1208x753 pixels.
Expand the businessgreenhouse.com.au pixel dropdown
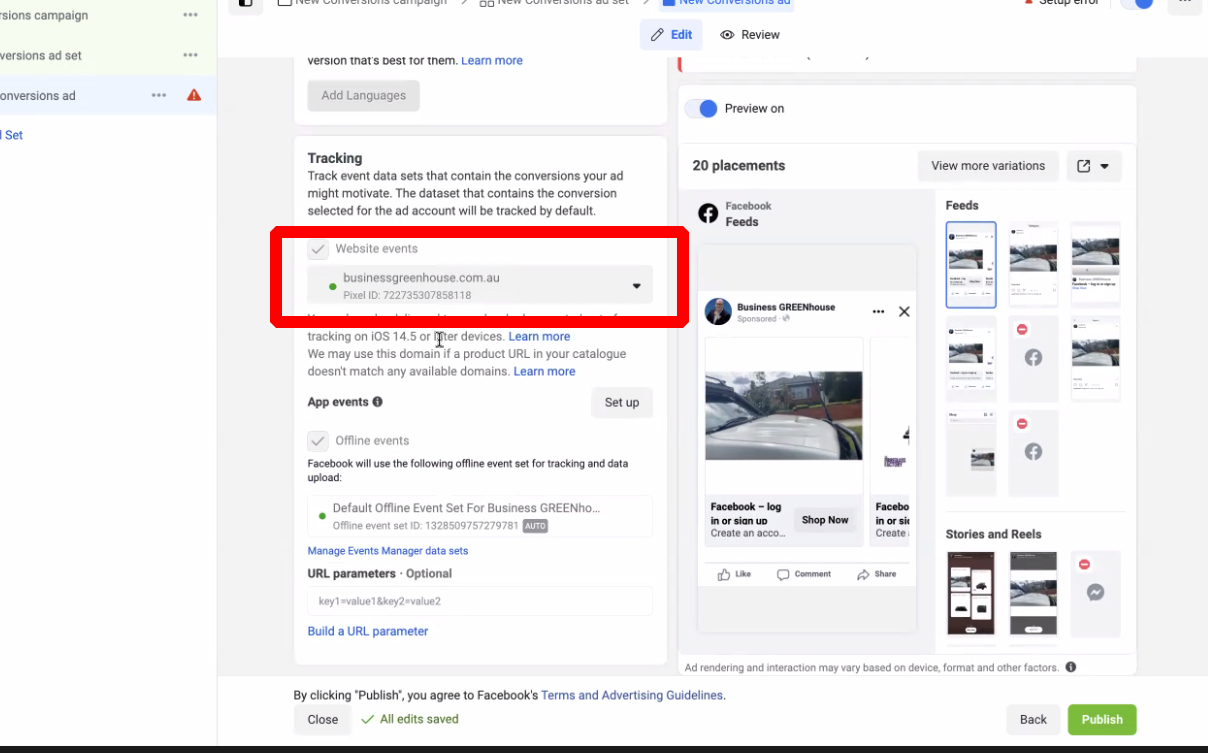tap(636, 286)
